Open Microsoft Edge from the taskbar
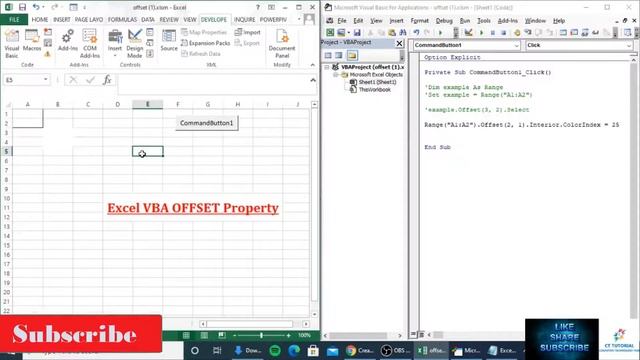Viewport: 640px width, 360px height. (294, 351)
